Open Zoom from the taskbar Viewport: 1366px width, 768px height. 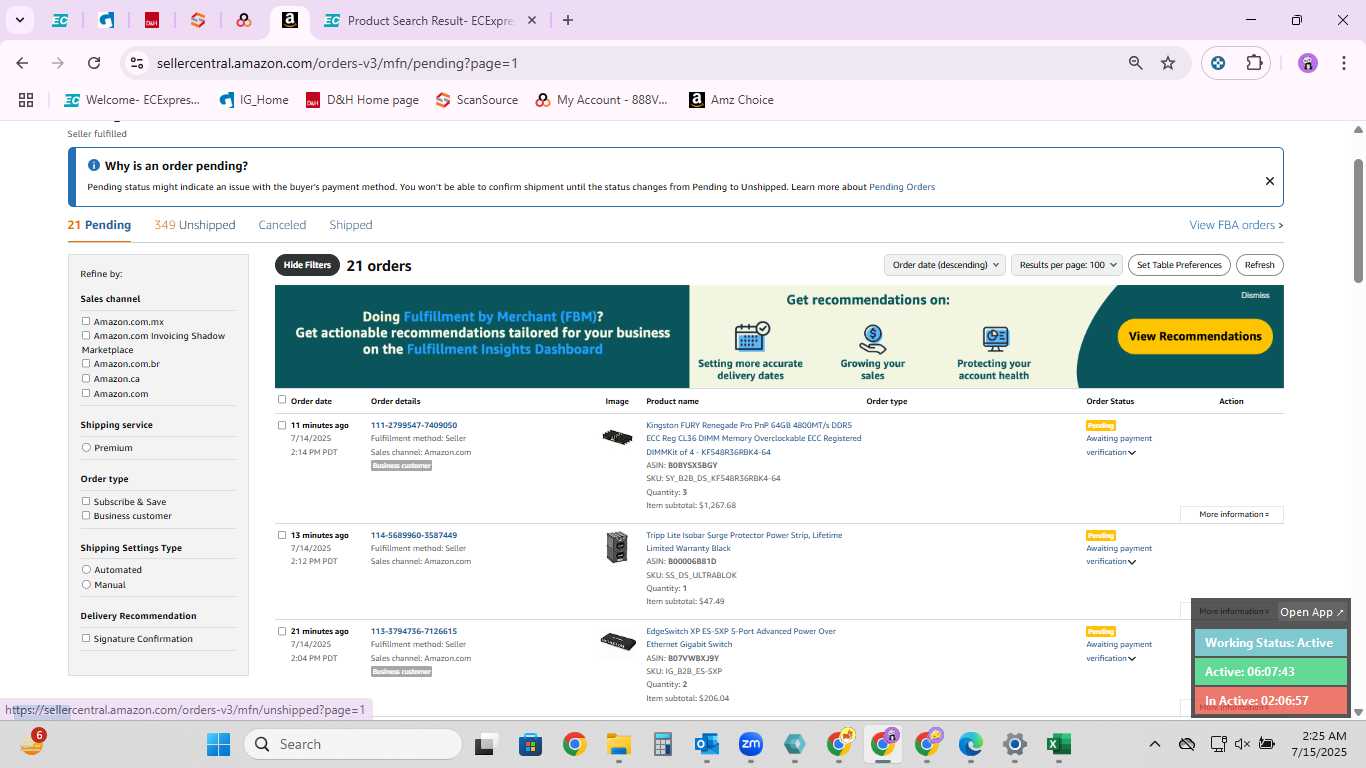tap(750, 744)
